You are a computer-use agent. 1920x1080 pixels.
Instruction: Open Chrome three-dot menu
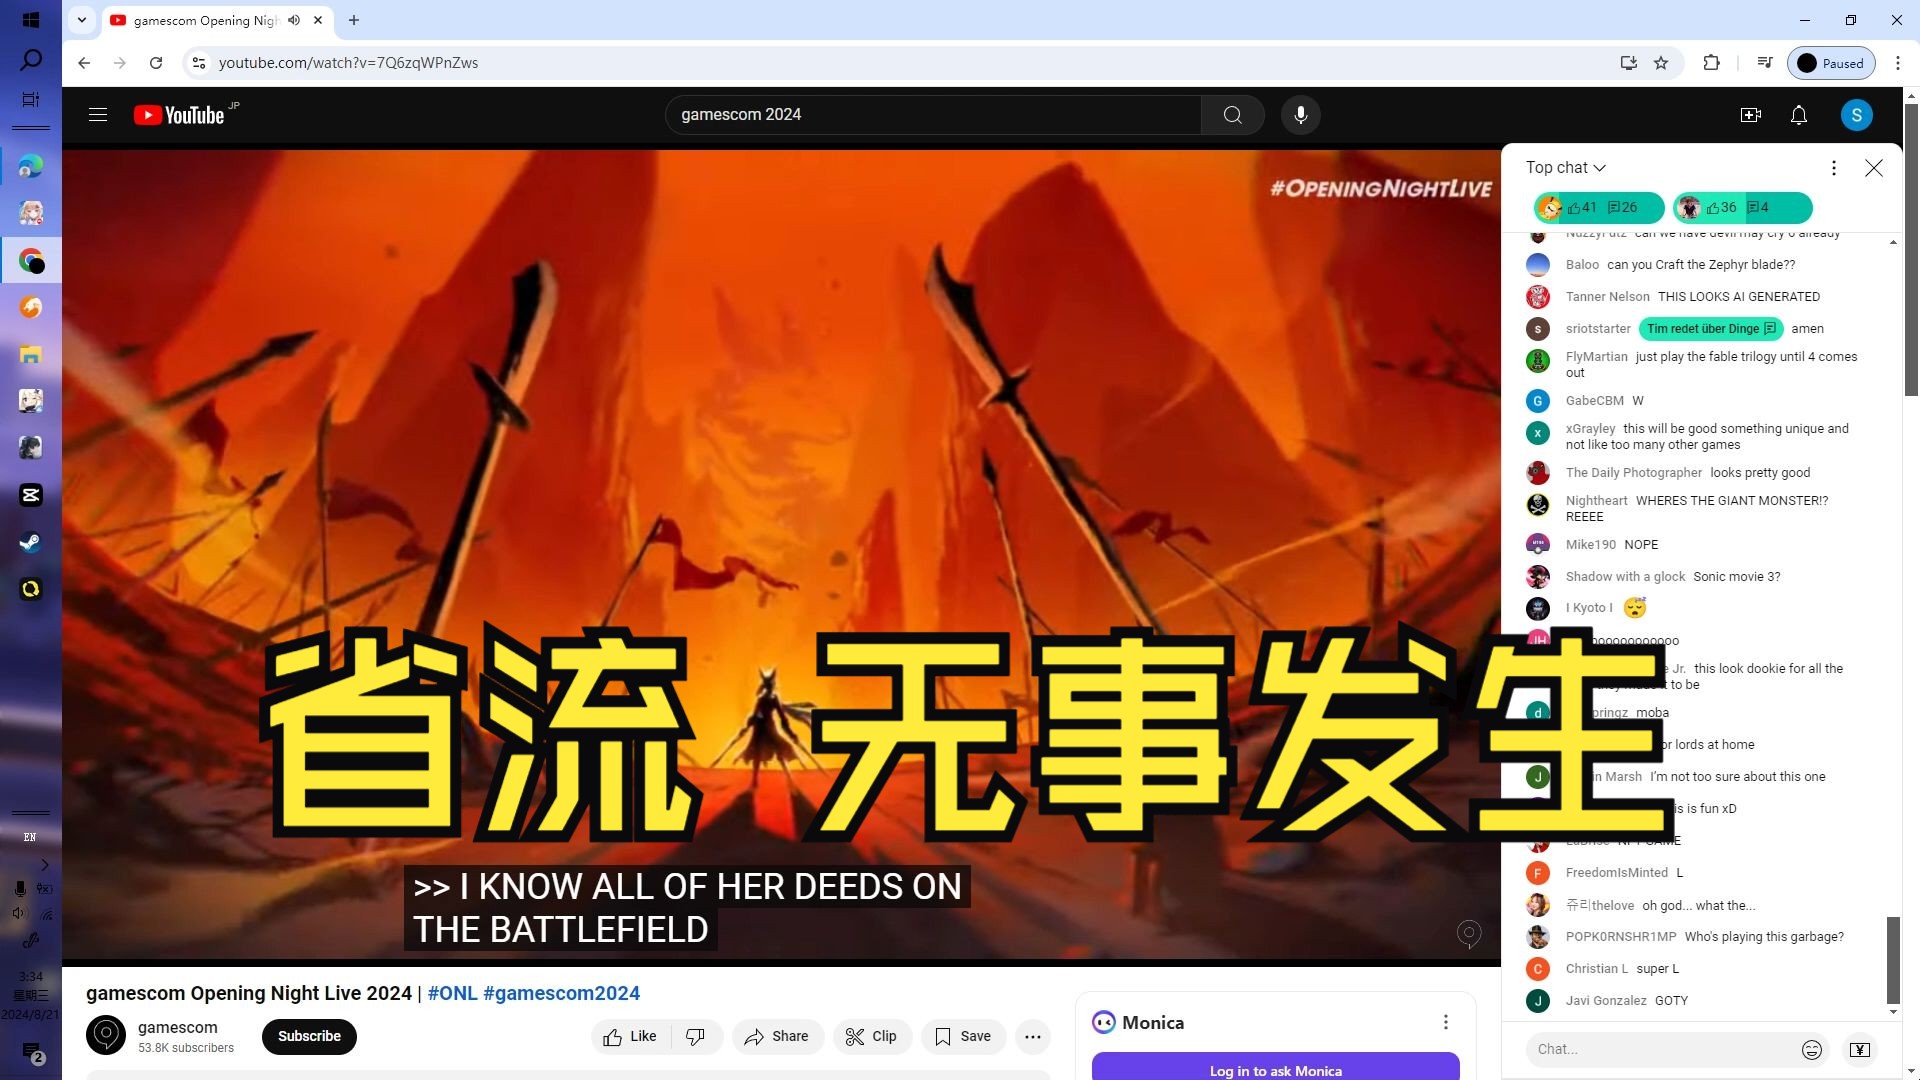point(1897,63)
